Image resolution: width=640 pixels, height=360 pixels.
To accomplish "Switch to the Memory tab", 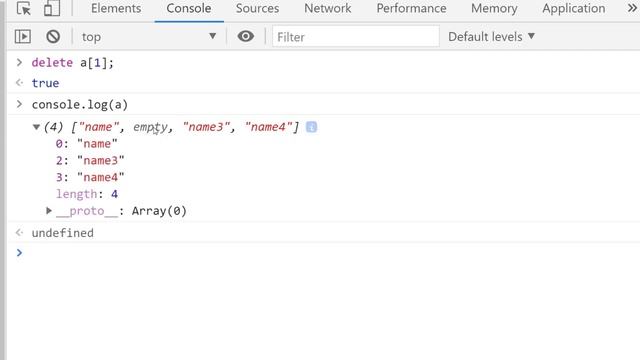I will [x=494, y=8].
